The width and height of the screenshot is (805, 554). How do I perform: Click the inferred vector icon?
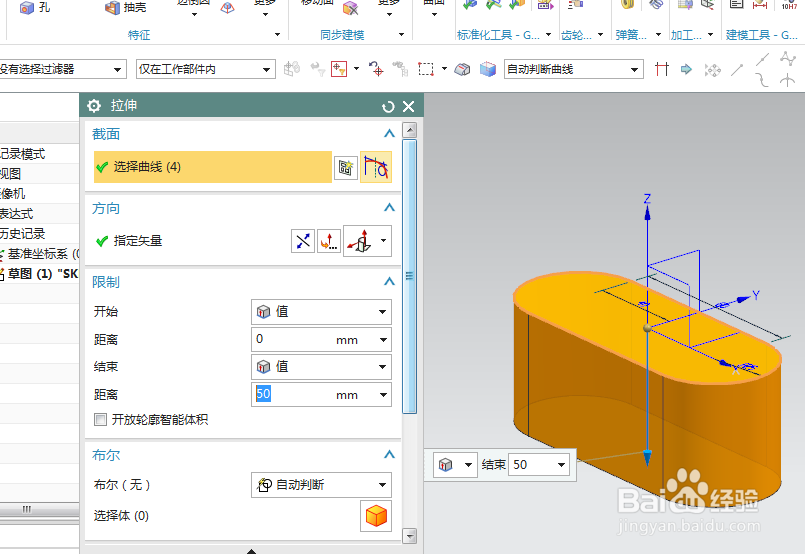pyautogui.click(x=359, y=241)
